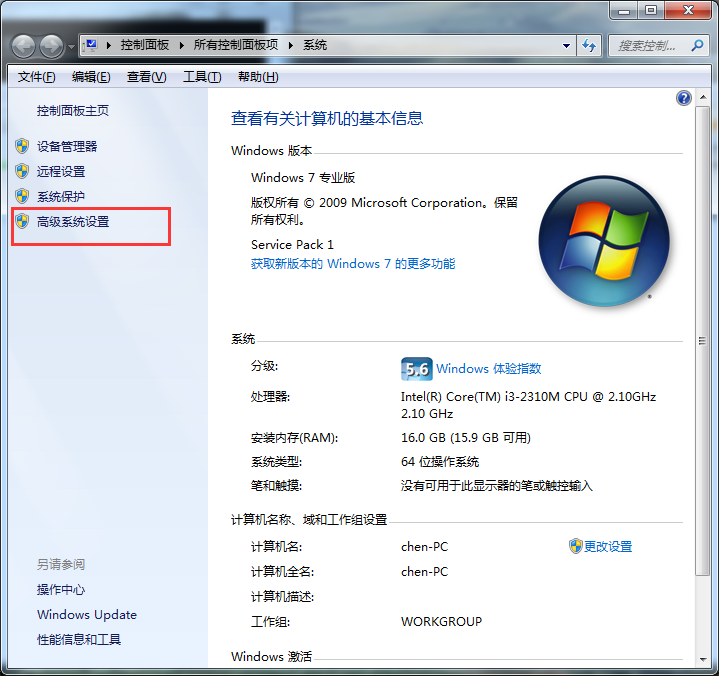Open the 查看(V) menu
The width and height of the screenshot is (719, 676).
pyautogui.click(x=146, y=77)
